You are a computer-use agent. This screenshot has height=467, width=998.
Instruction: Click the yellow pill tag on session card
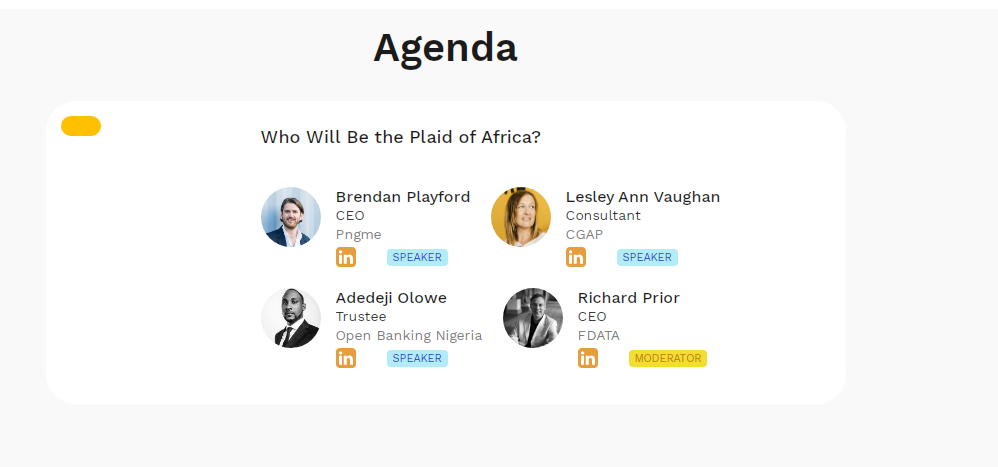click(x=81, y=126)
